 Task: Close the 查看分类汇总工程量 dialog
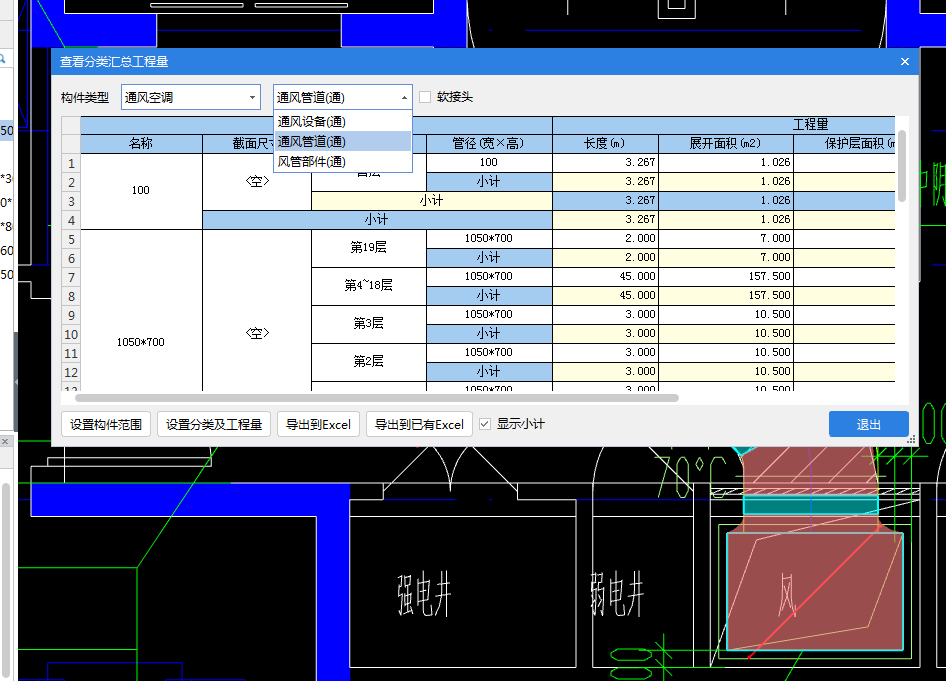(904, 62)
